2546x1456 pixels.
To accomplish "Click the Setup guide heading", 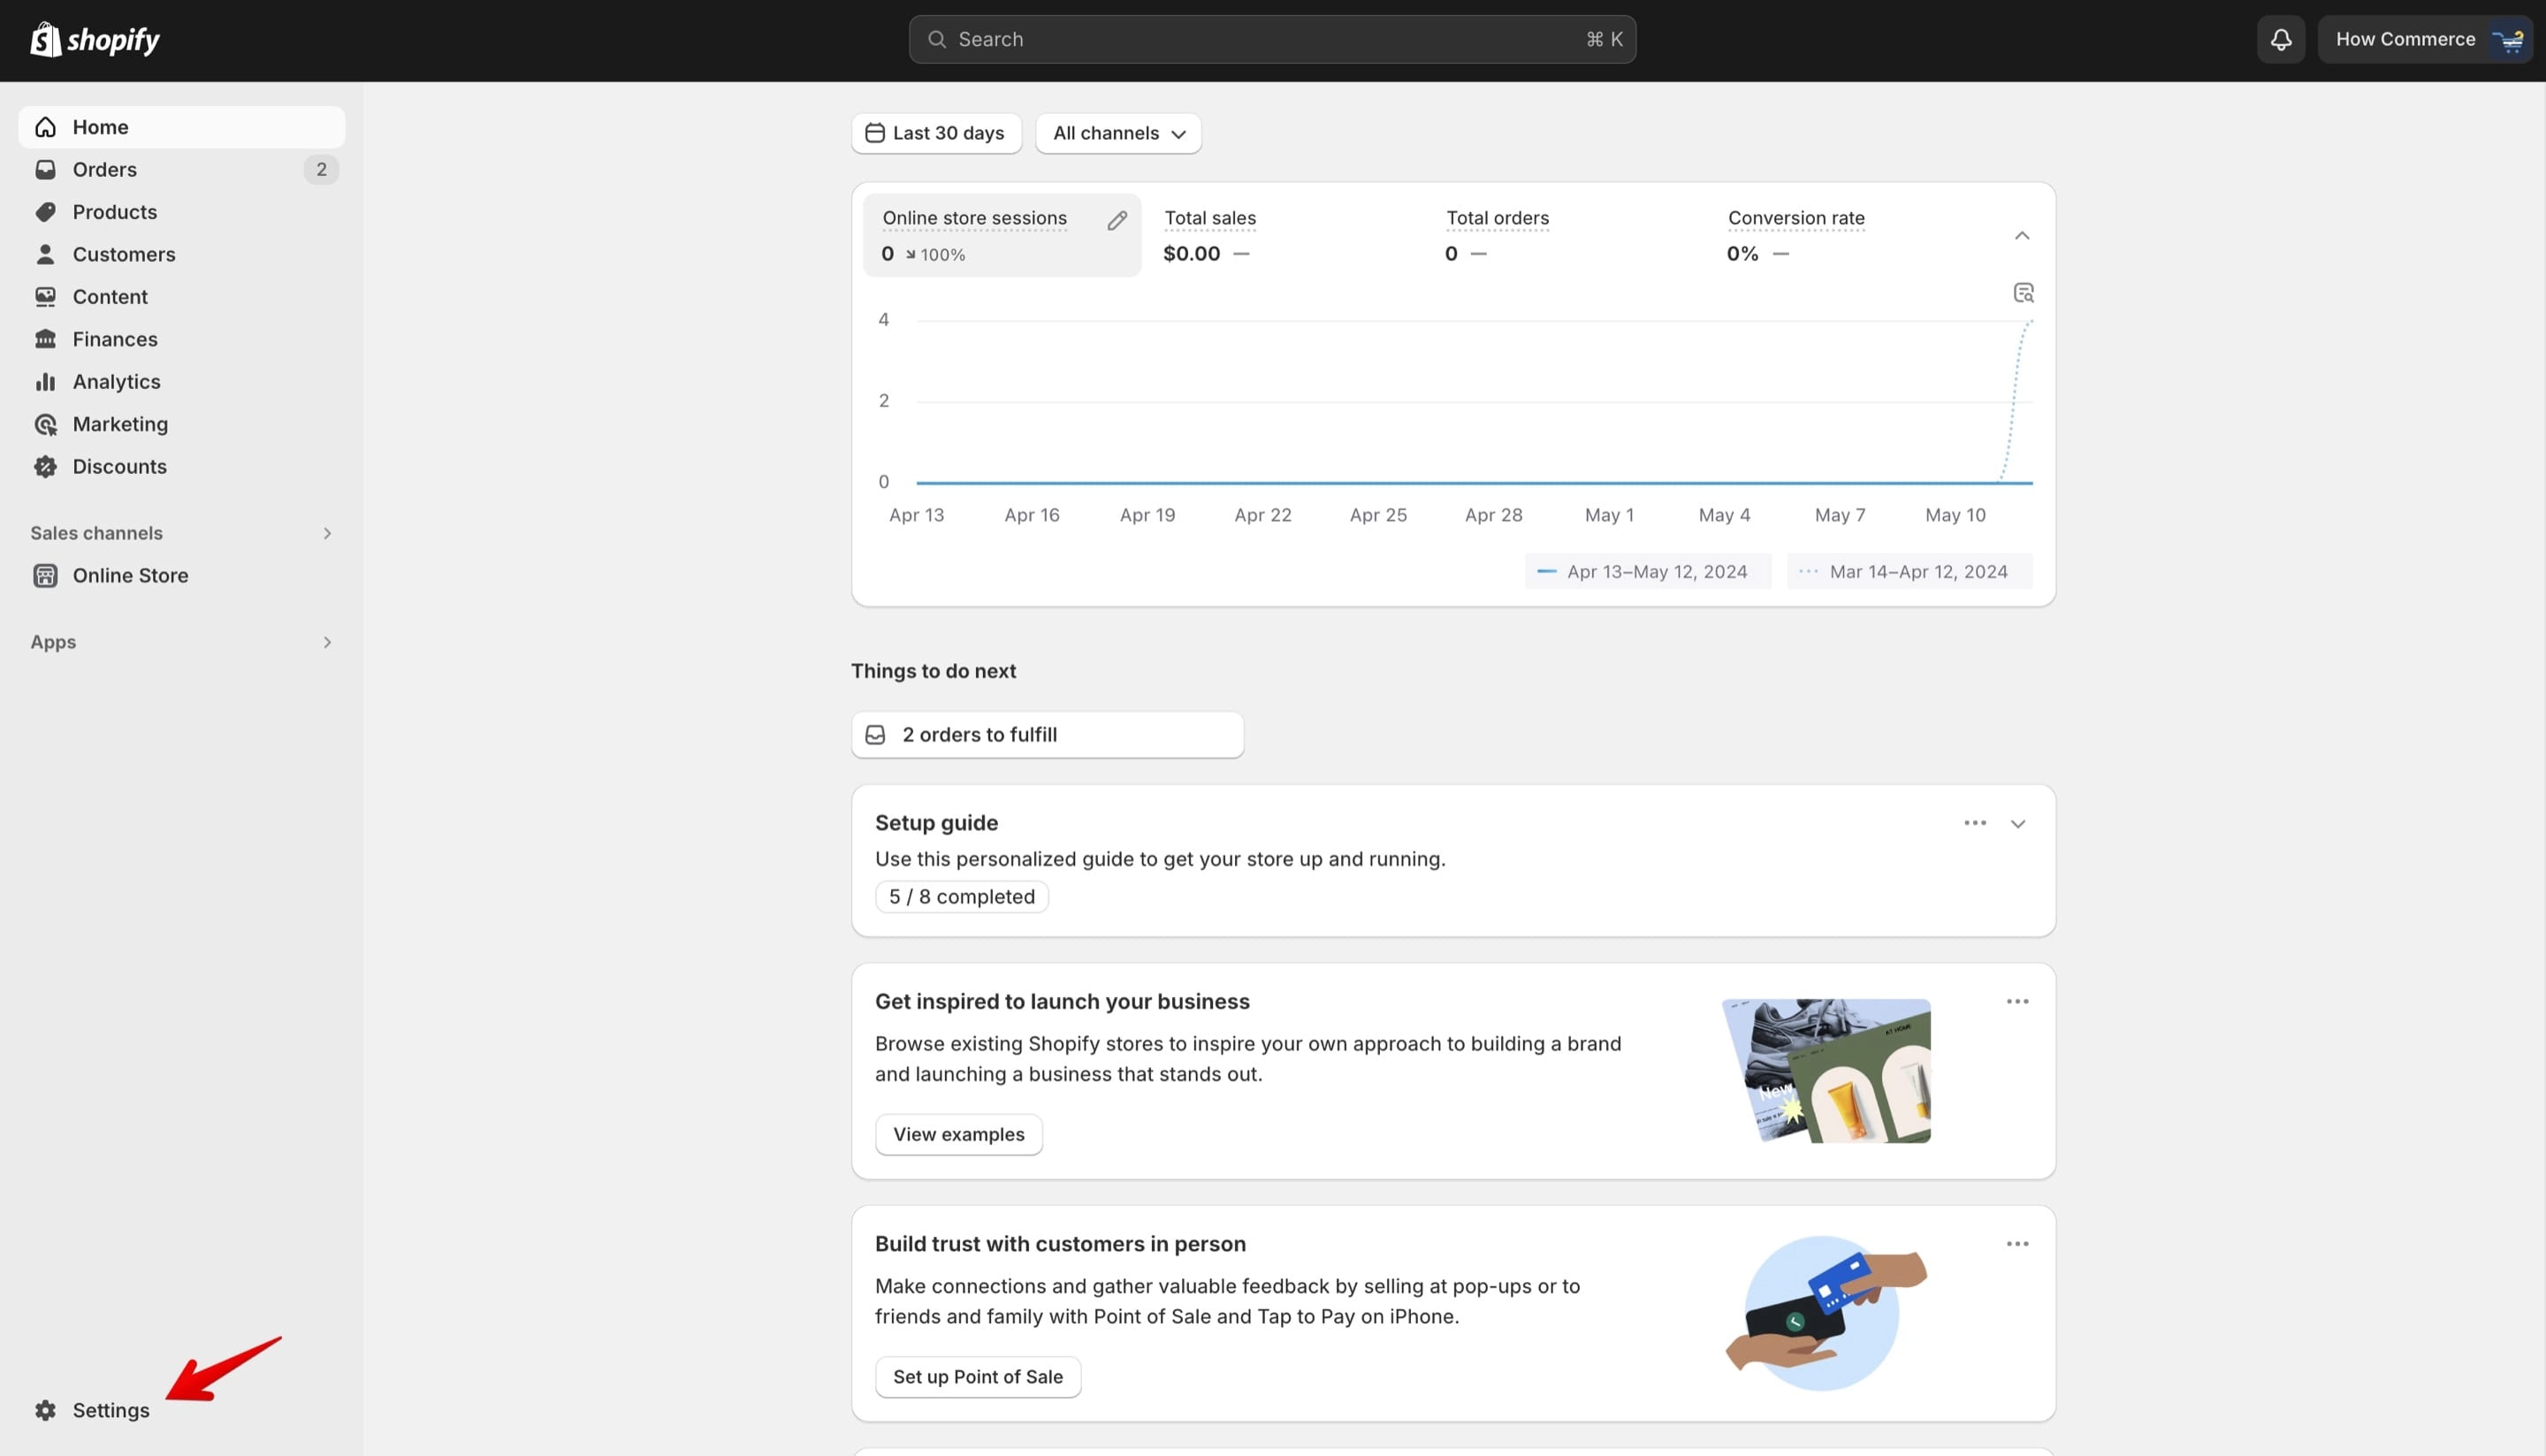I will (x=936, y=823).
